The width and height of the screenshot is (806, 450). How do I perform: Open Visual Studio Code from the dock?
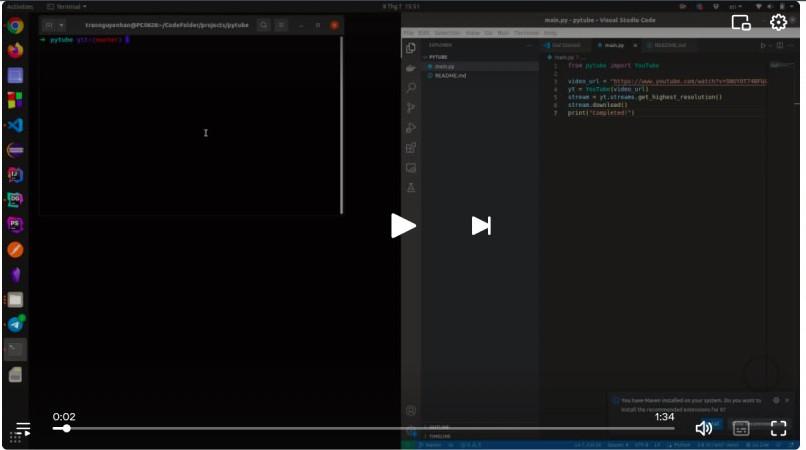[x=15, y=125]
